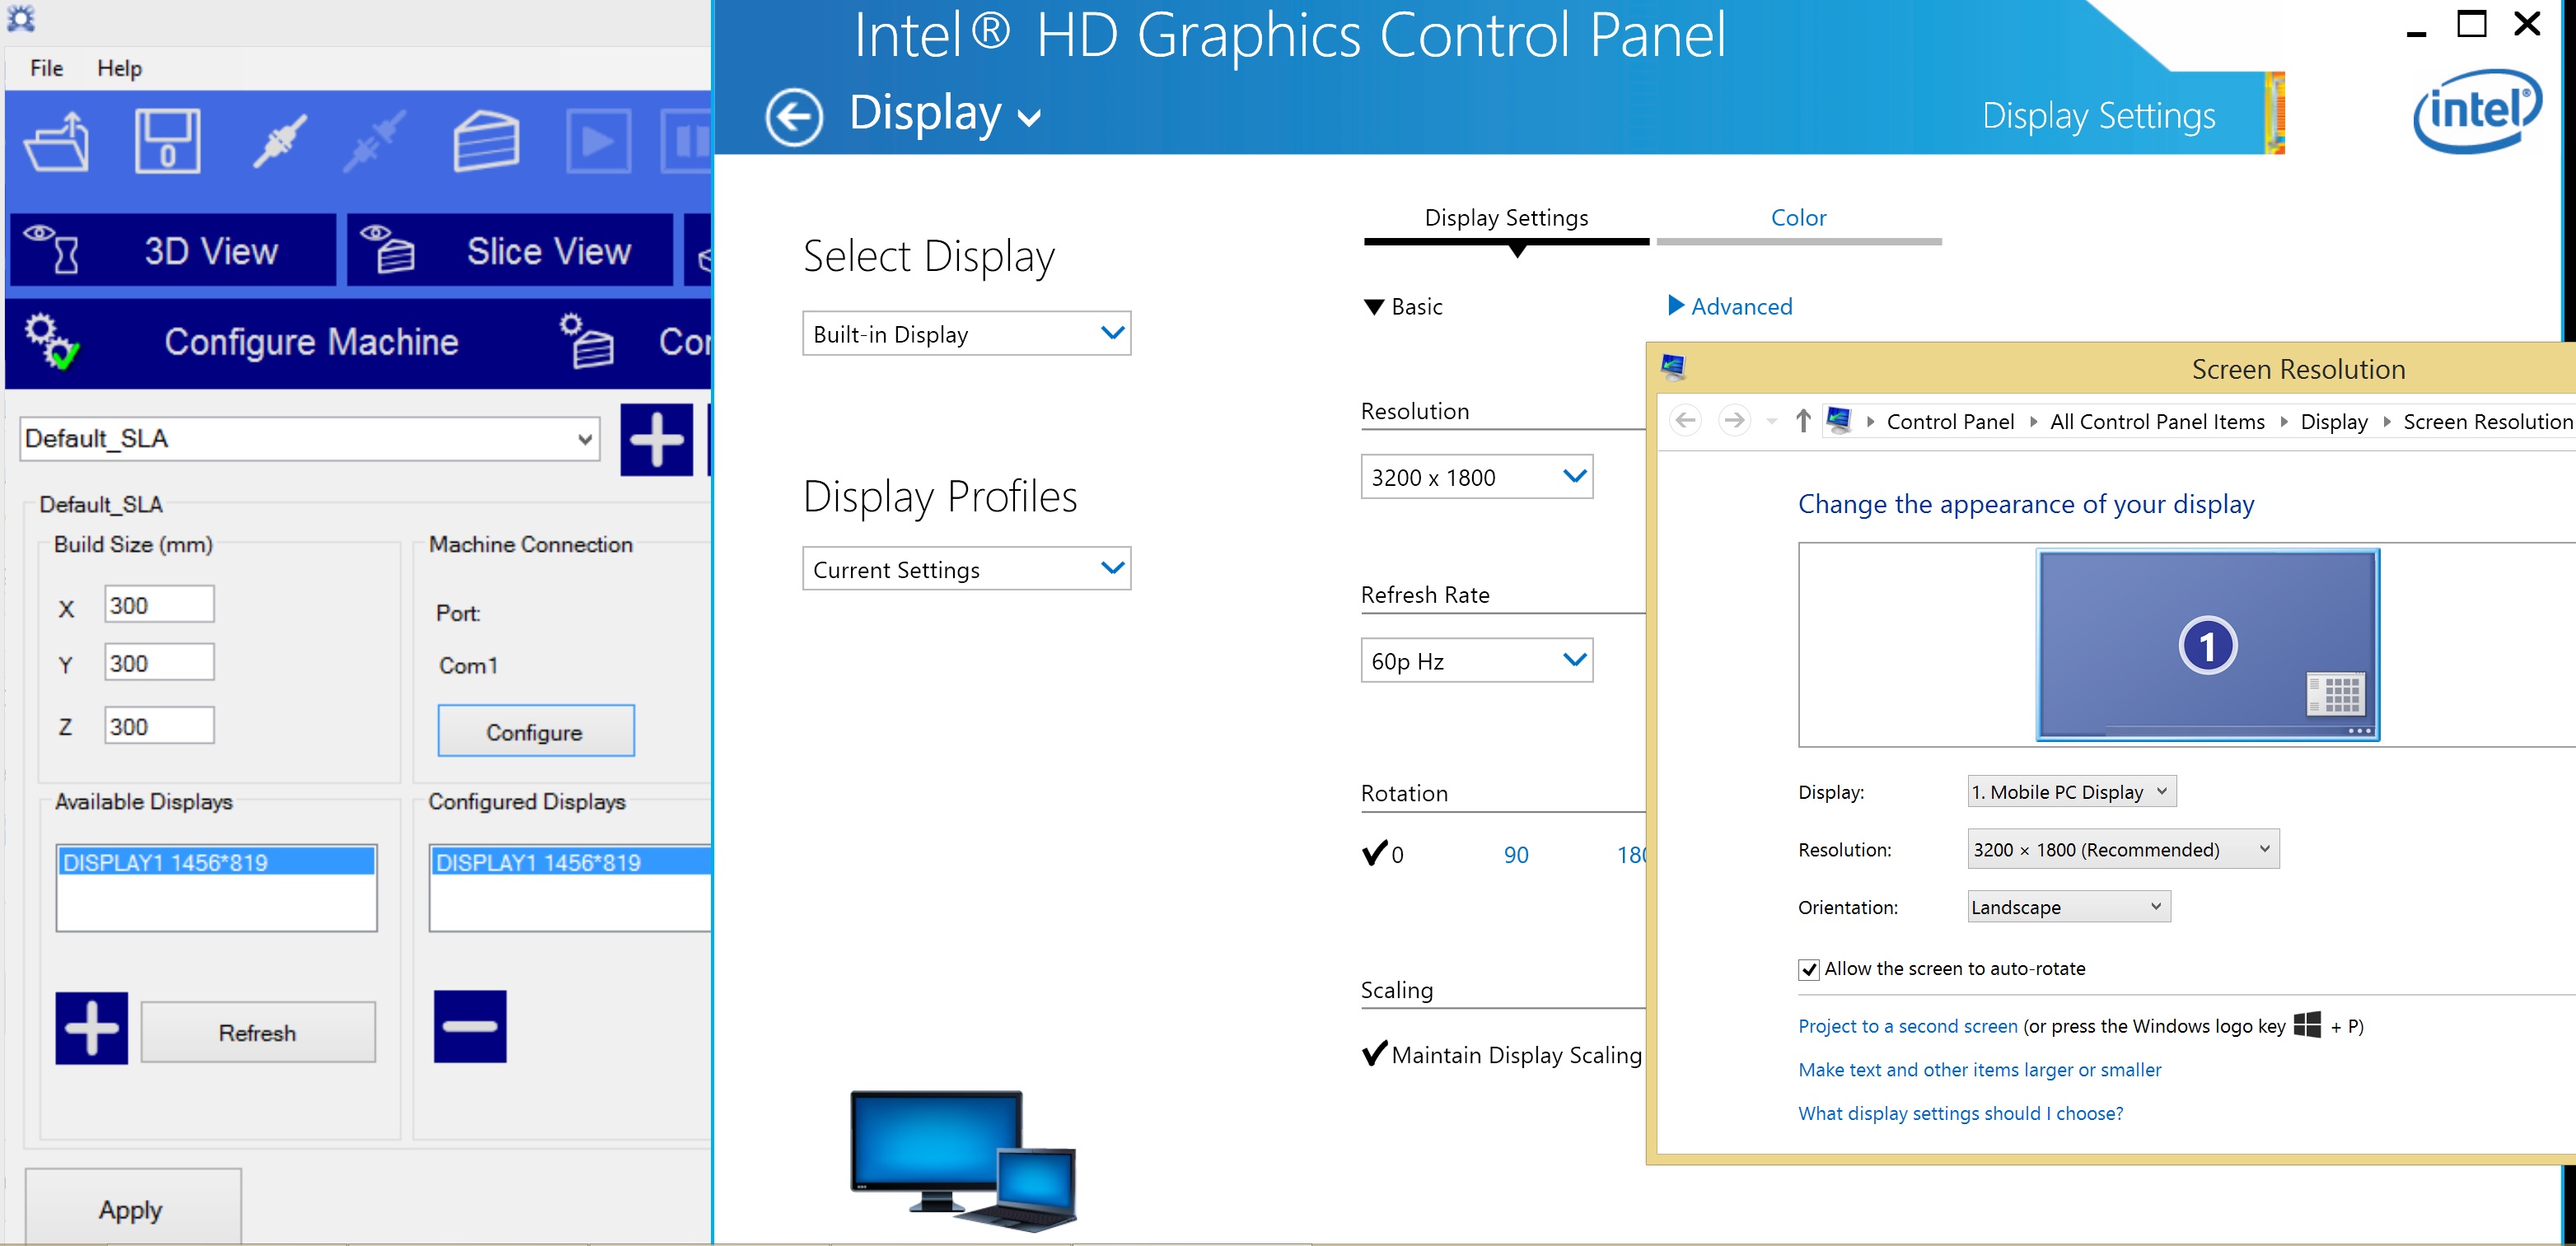Click the connect plug icon
The width and height of the screenshot is (2576, 1246).
point(279,142)
